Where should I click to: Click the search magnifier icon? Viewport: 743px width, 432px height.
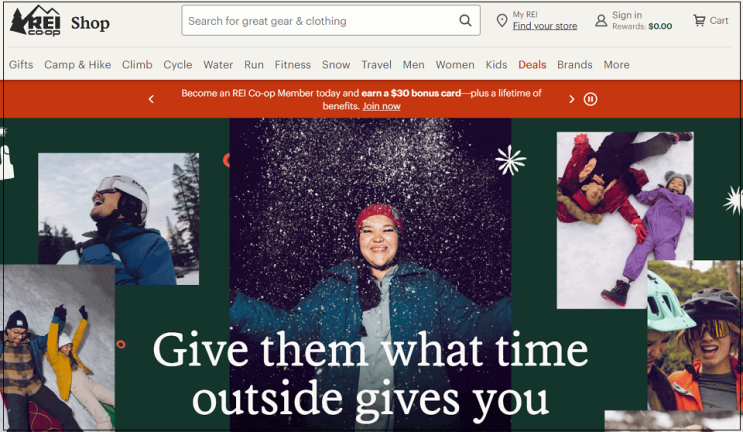coord(465,20)
